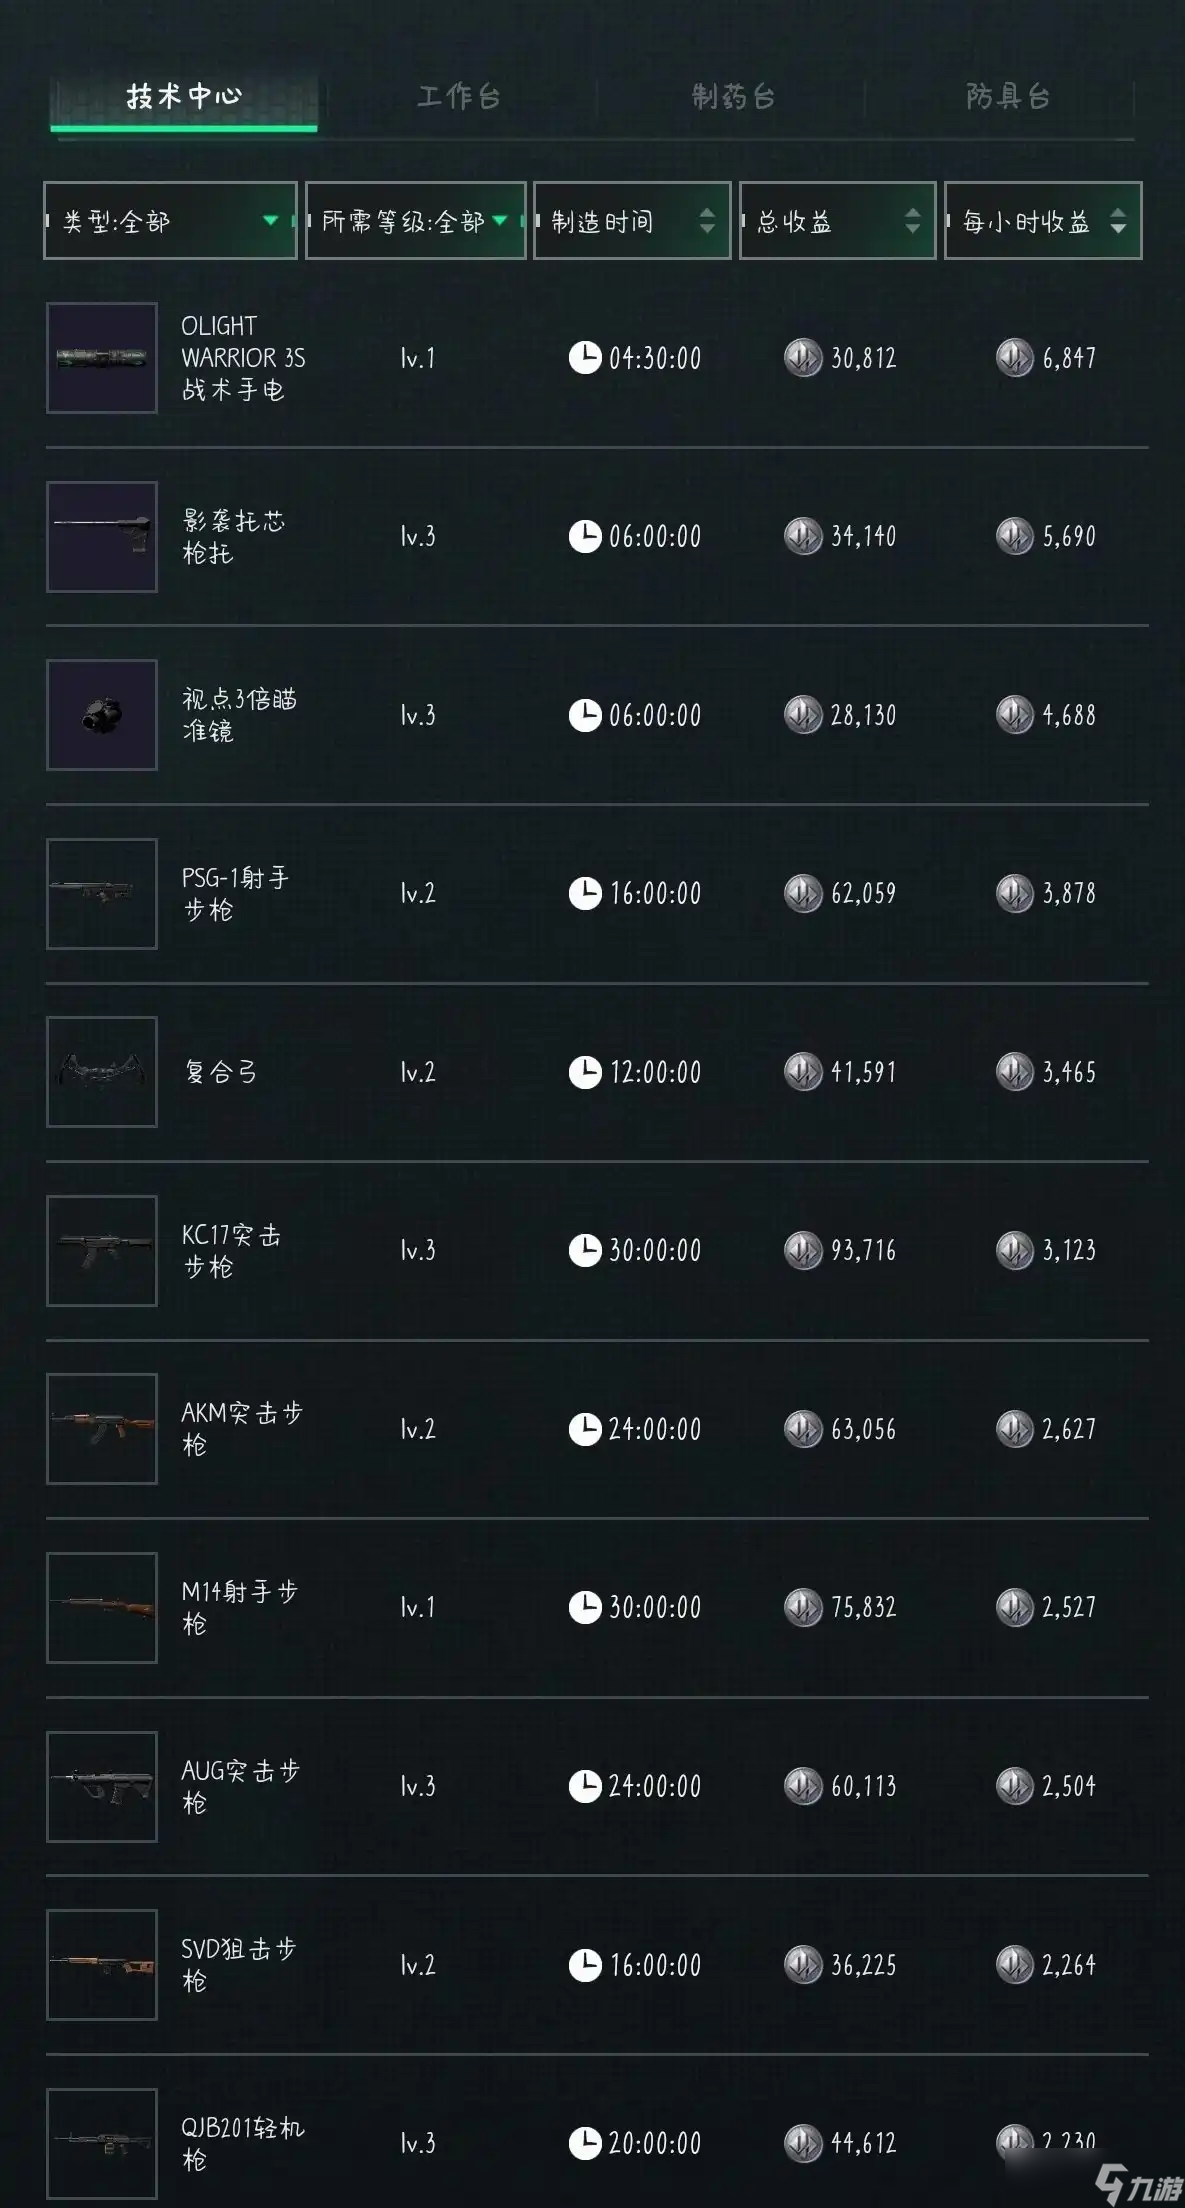Image resolution: width=1185 pixels, height=2208 pixels.
Task: Switch to the 工作台 tab
Action: [x=458, y=97]
